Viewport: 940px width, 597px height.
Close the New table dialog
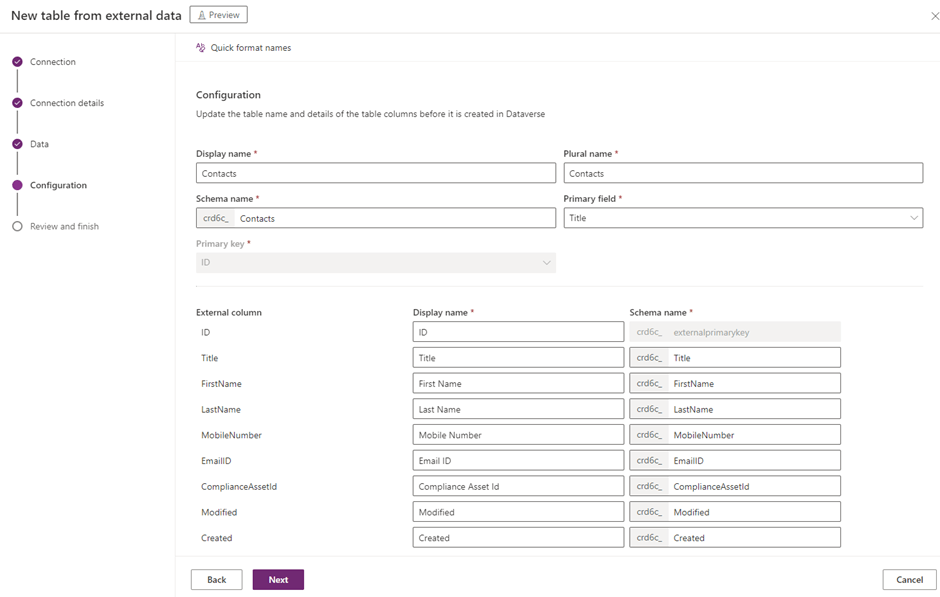click(935, 16)
